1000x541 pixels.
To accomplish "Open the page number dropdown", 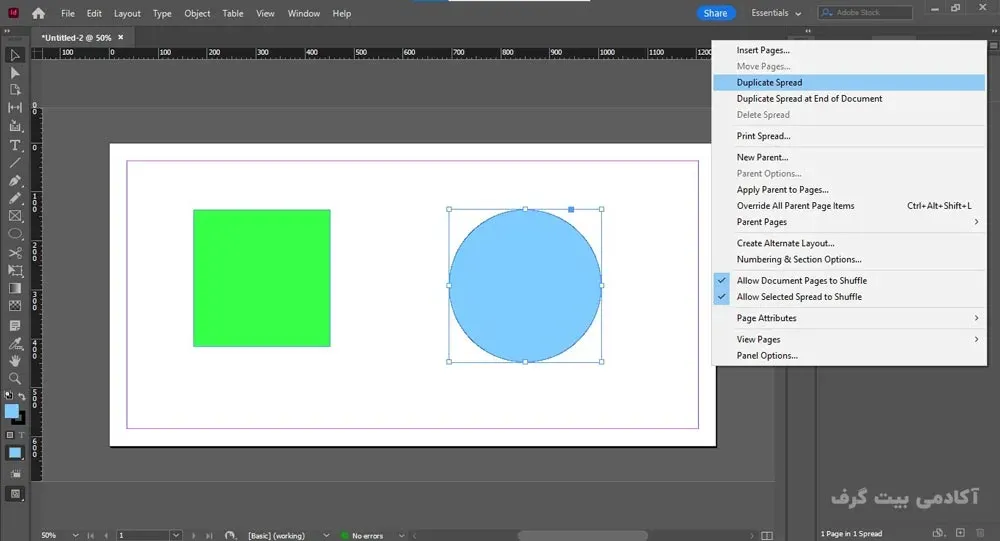I will tap(176, 535).
